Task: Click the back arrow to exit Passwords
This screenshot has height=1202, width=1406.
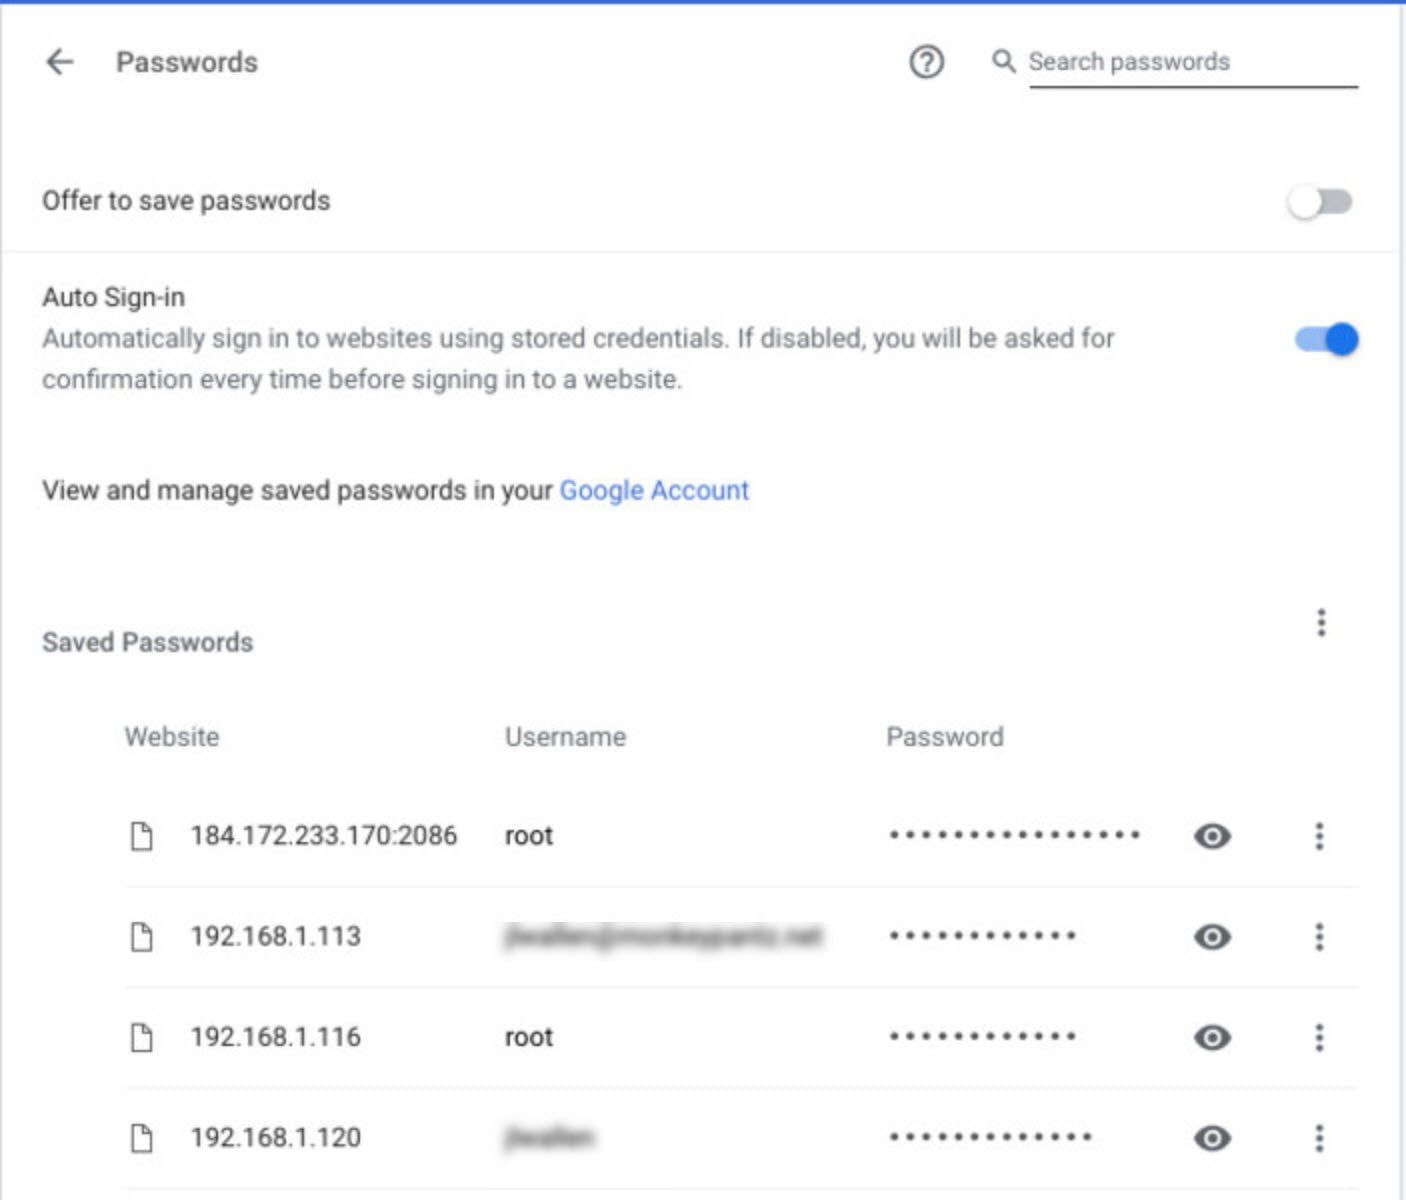Action: pyautogui.click(x=58, y=61)
